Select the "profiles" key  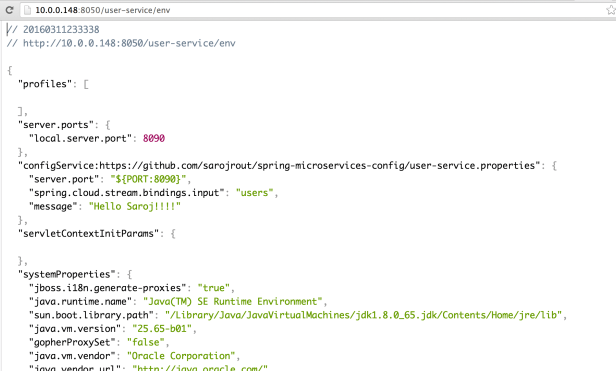coord(45,84)
